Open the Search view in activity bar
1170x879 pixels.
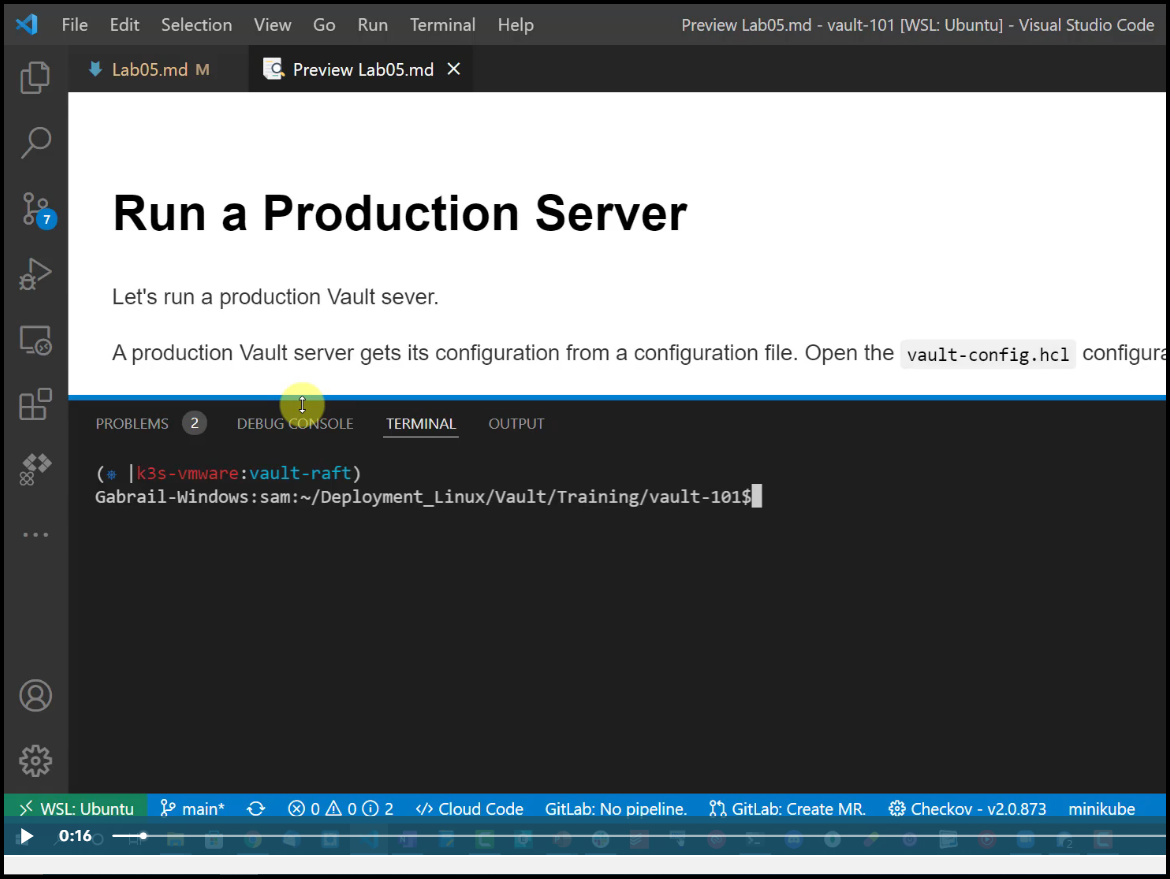click(x=35, y=142)
